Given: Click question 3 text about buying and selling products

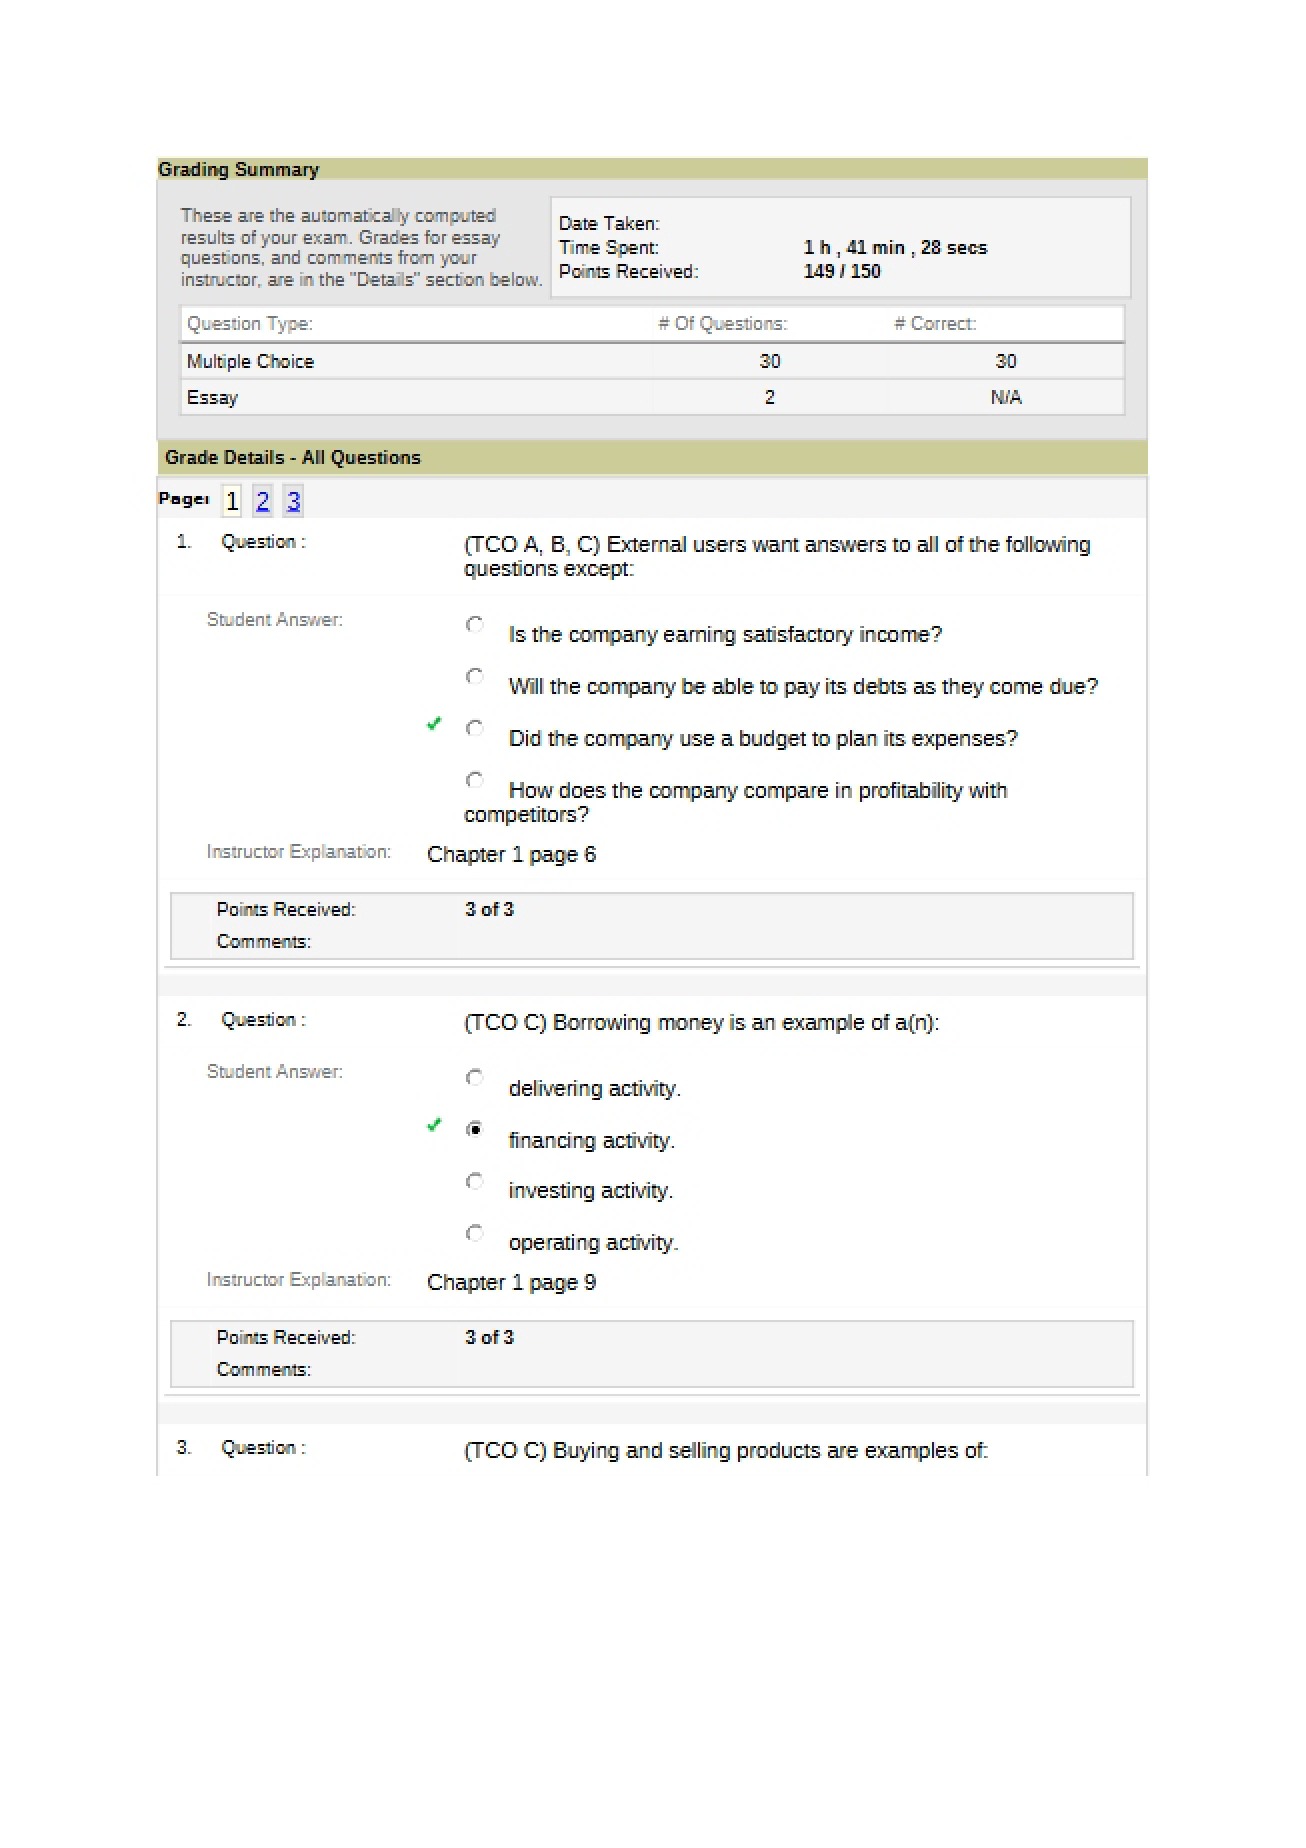Looking at the screenshot, I should [x=726, y=1451].
